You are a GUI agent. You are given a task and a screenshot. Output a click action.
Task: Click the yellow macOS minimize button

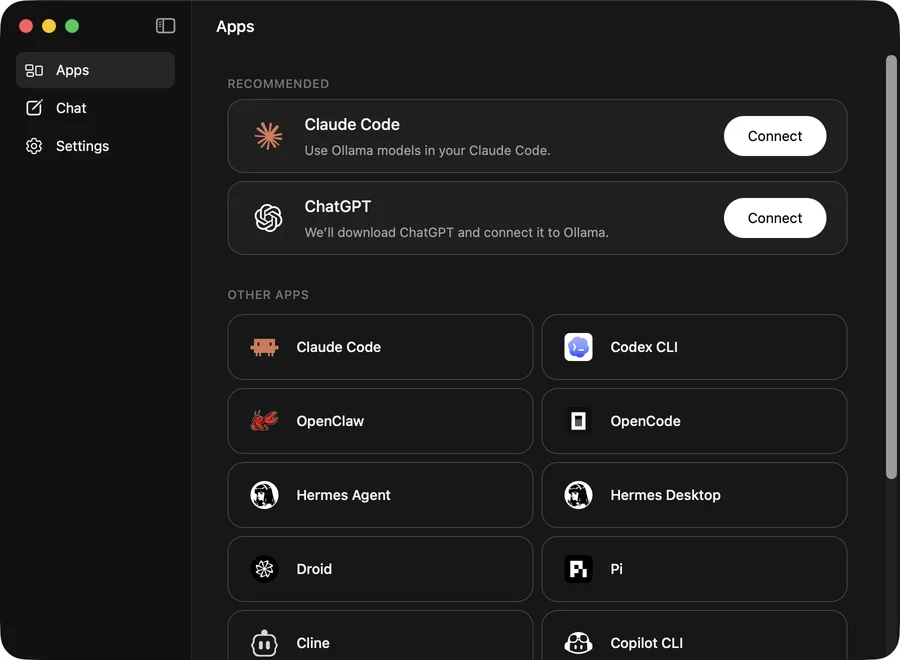coord(49,26)
